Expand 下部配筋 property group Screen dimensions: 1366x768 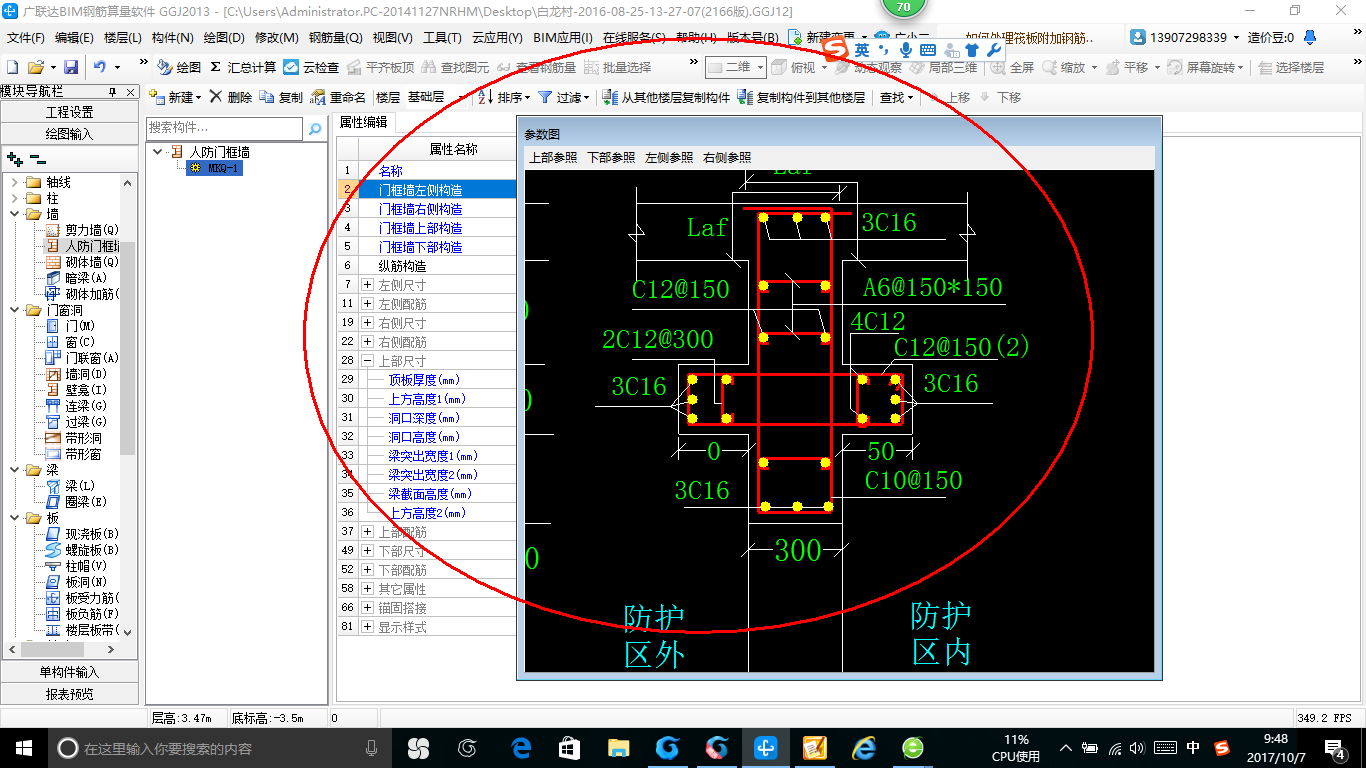[368, 570]
